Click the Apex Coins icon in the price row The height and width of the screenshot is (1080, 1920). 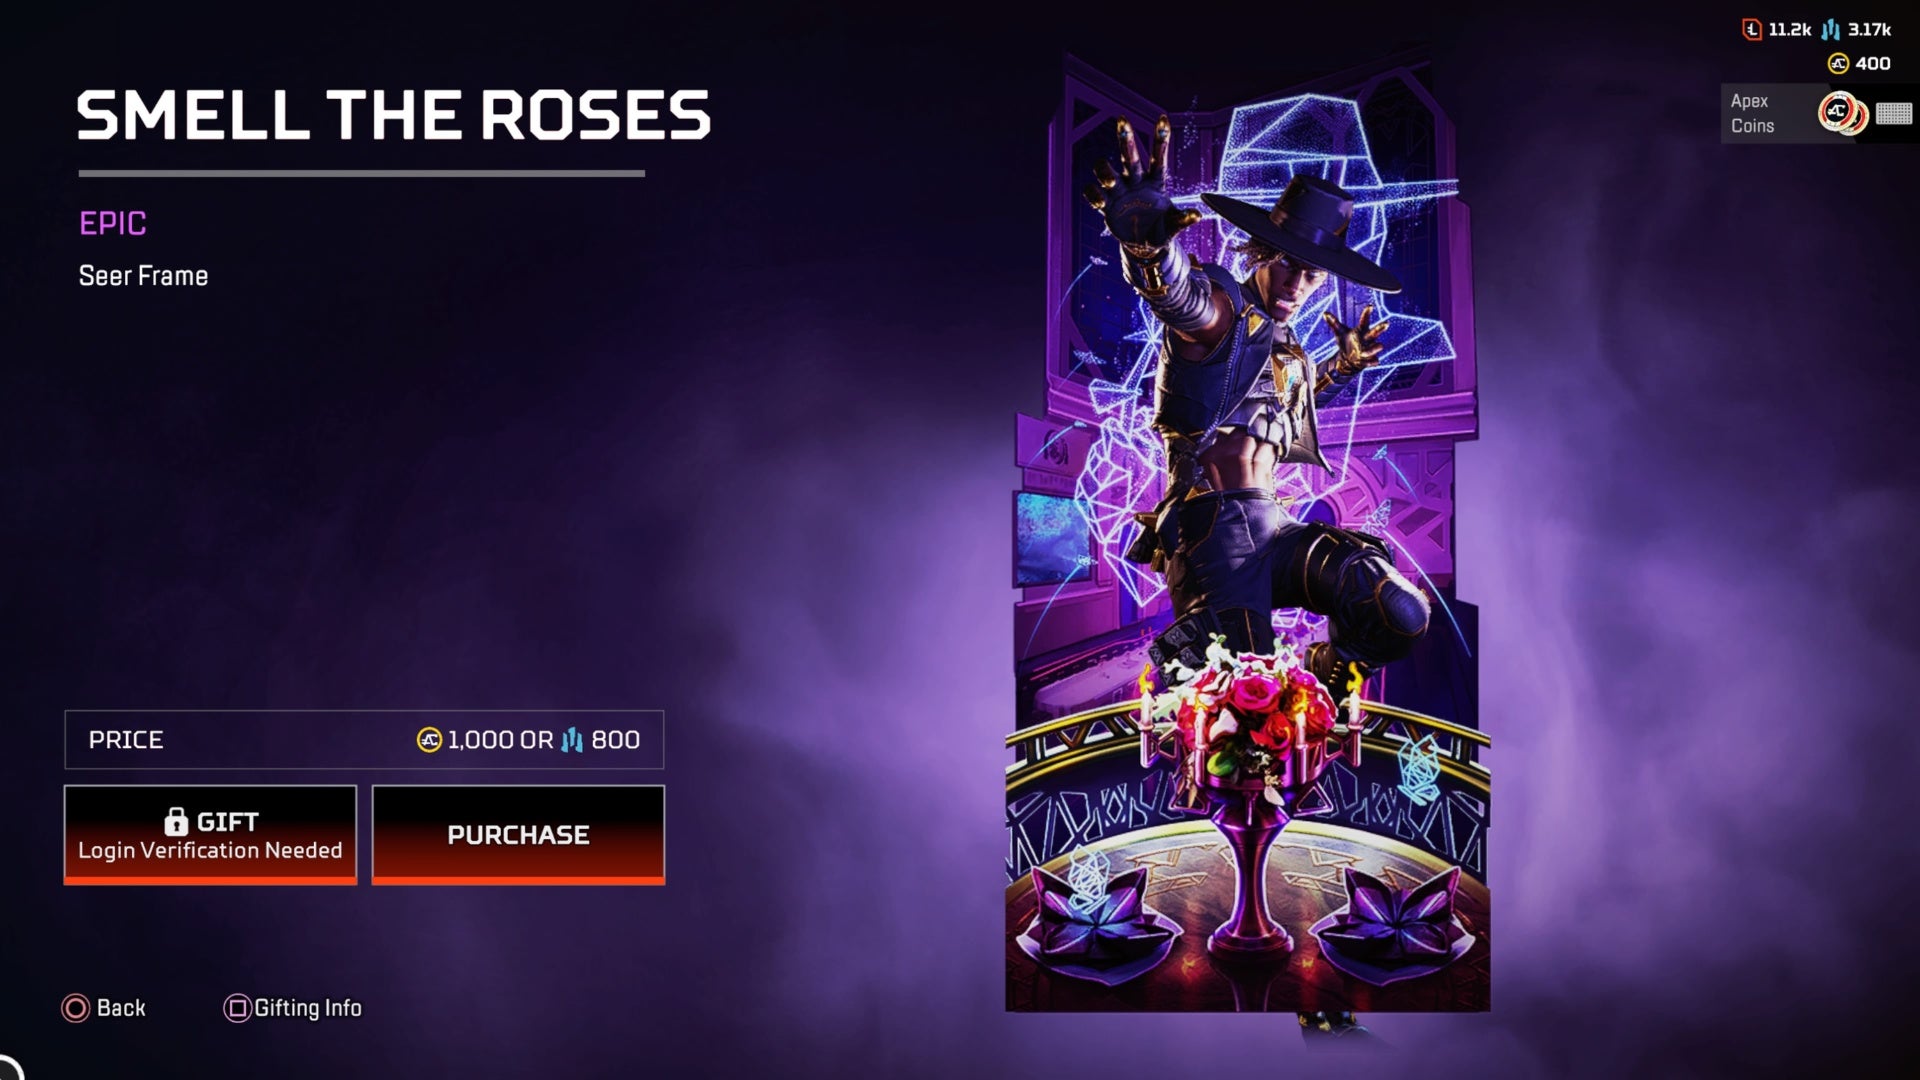coord(429,740)
